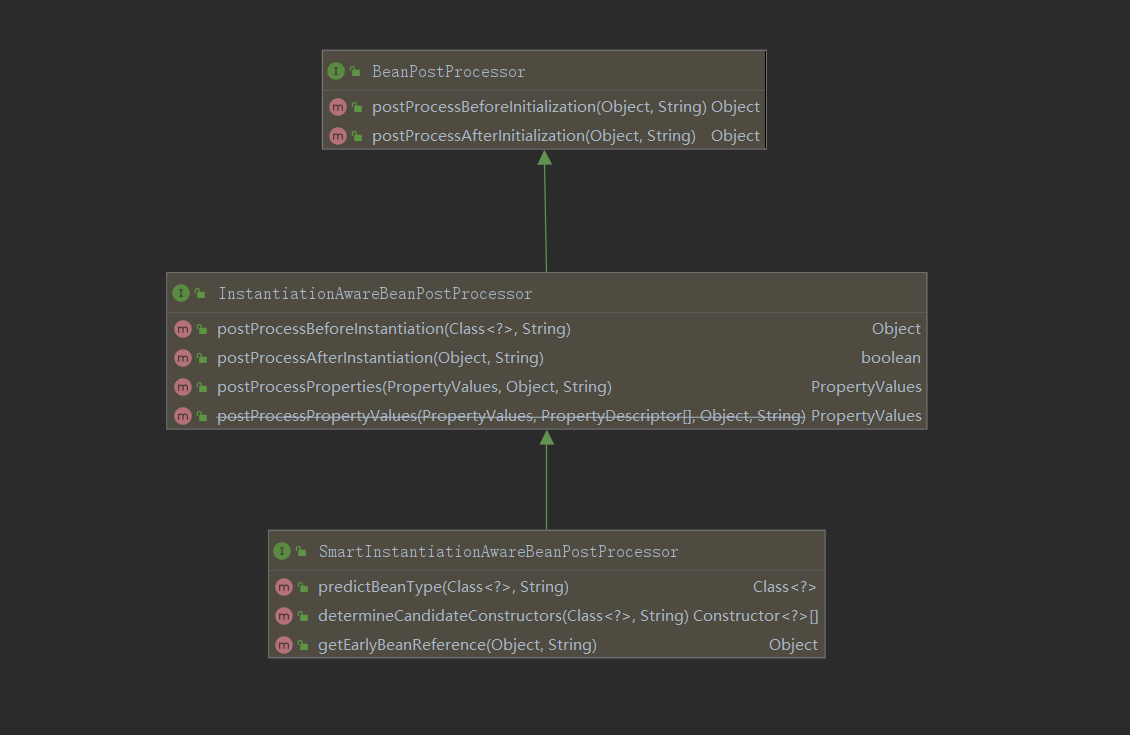Select the SmartInstantiationAwareBeanPostProcessor node title
Screen dimensions: 1130x735
496,551
